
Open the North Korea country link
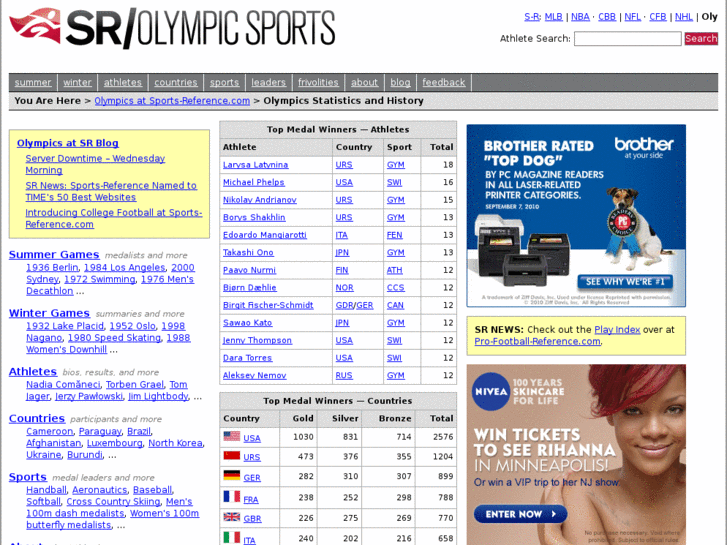[x=175, y=443]
